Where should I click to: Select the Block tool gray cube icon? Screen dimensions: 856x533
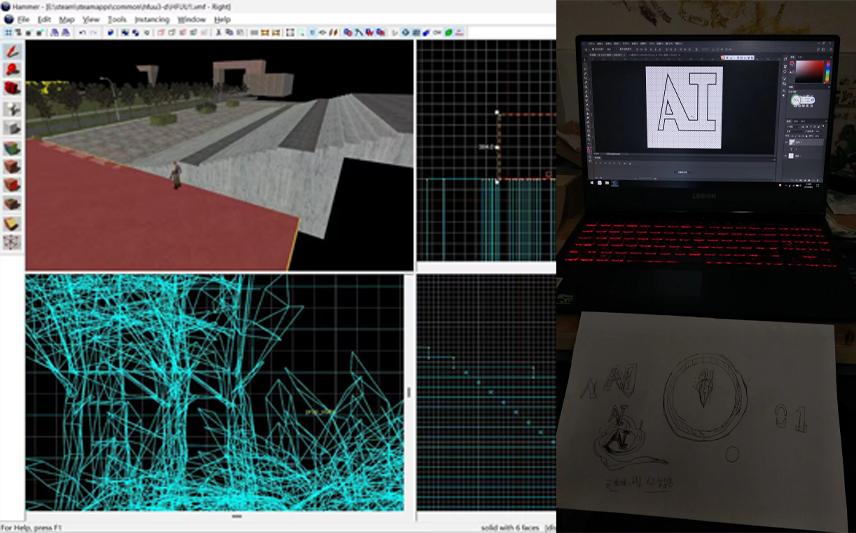pos(13,127)
